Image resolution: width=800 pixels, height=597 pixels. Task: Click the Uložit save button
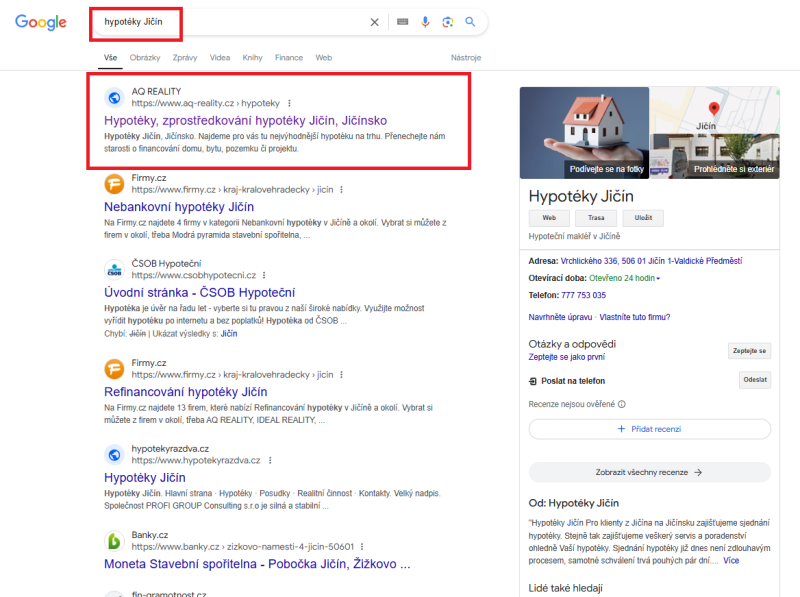tap(643, 218)
